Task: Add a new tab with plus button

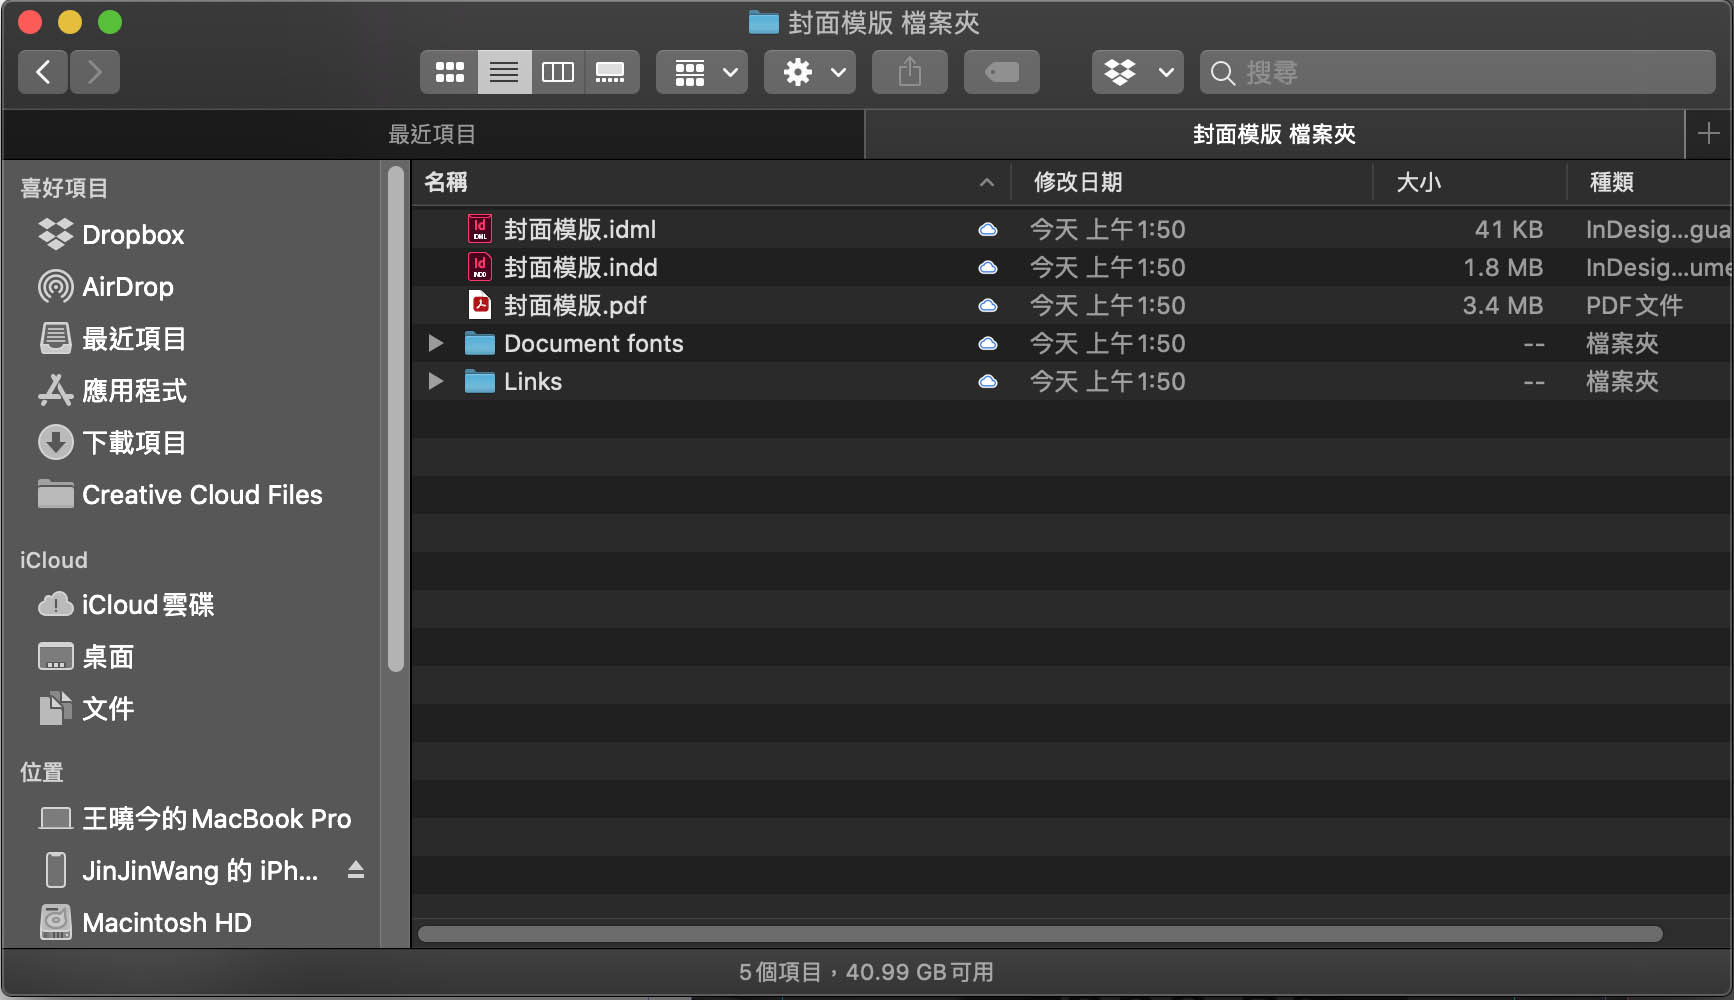Action: tap(1708, 134)
